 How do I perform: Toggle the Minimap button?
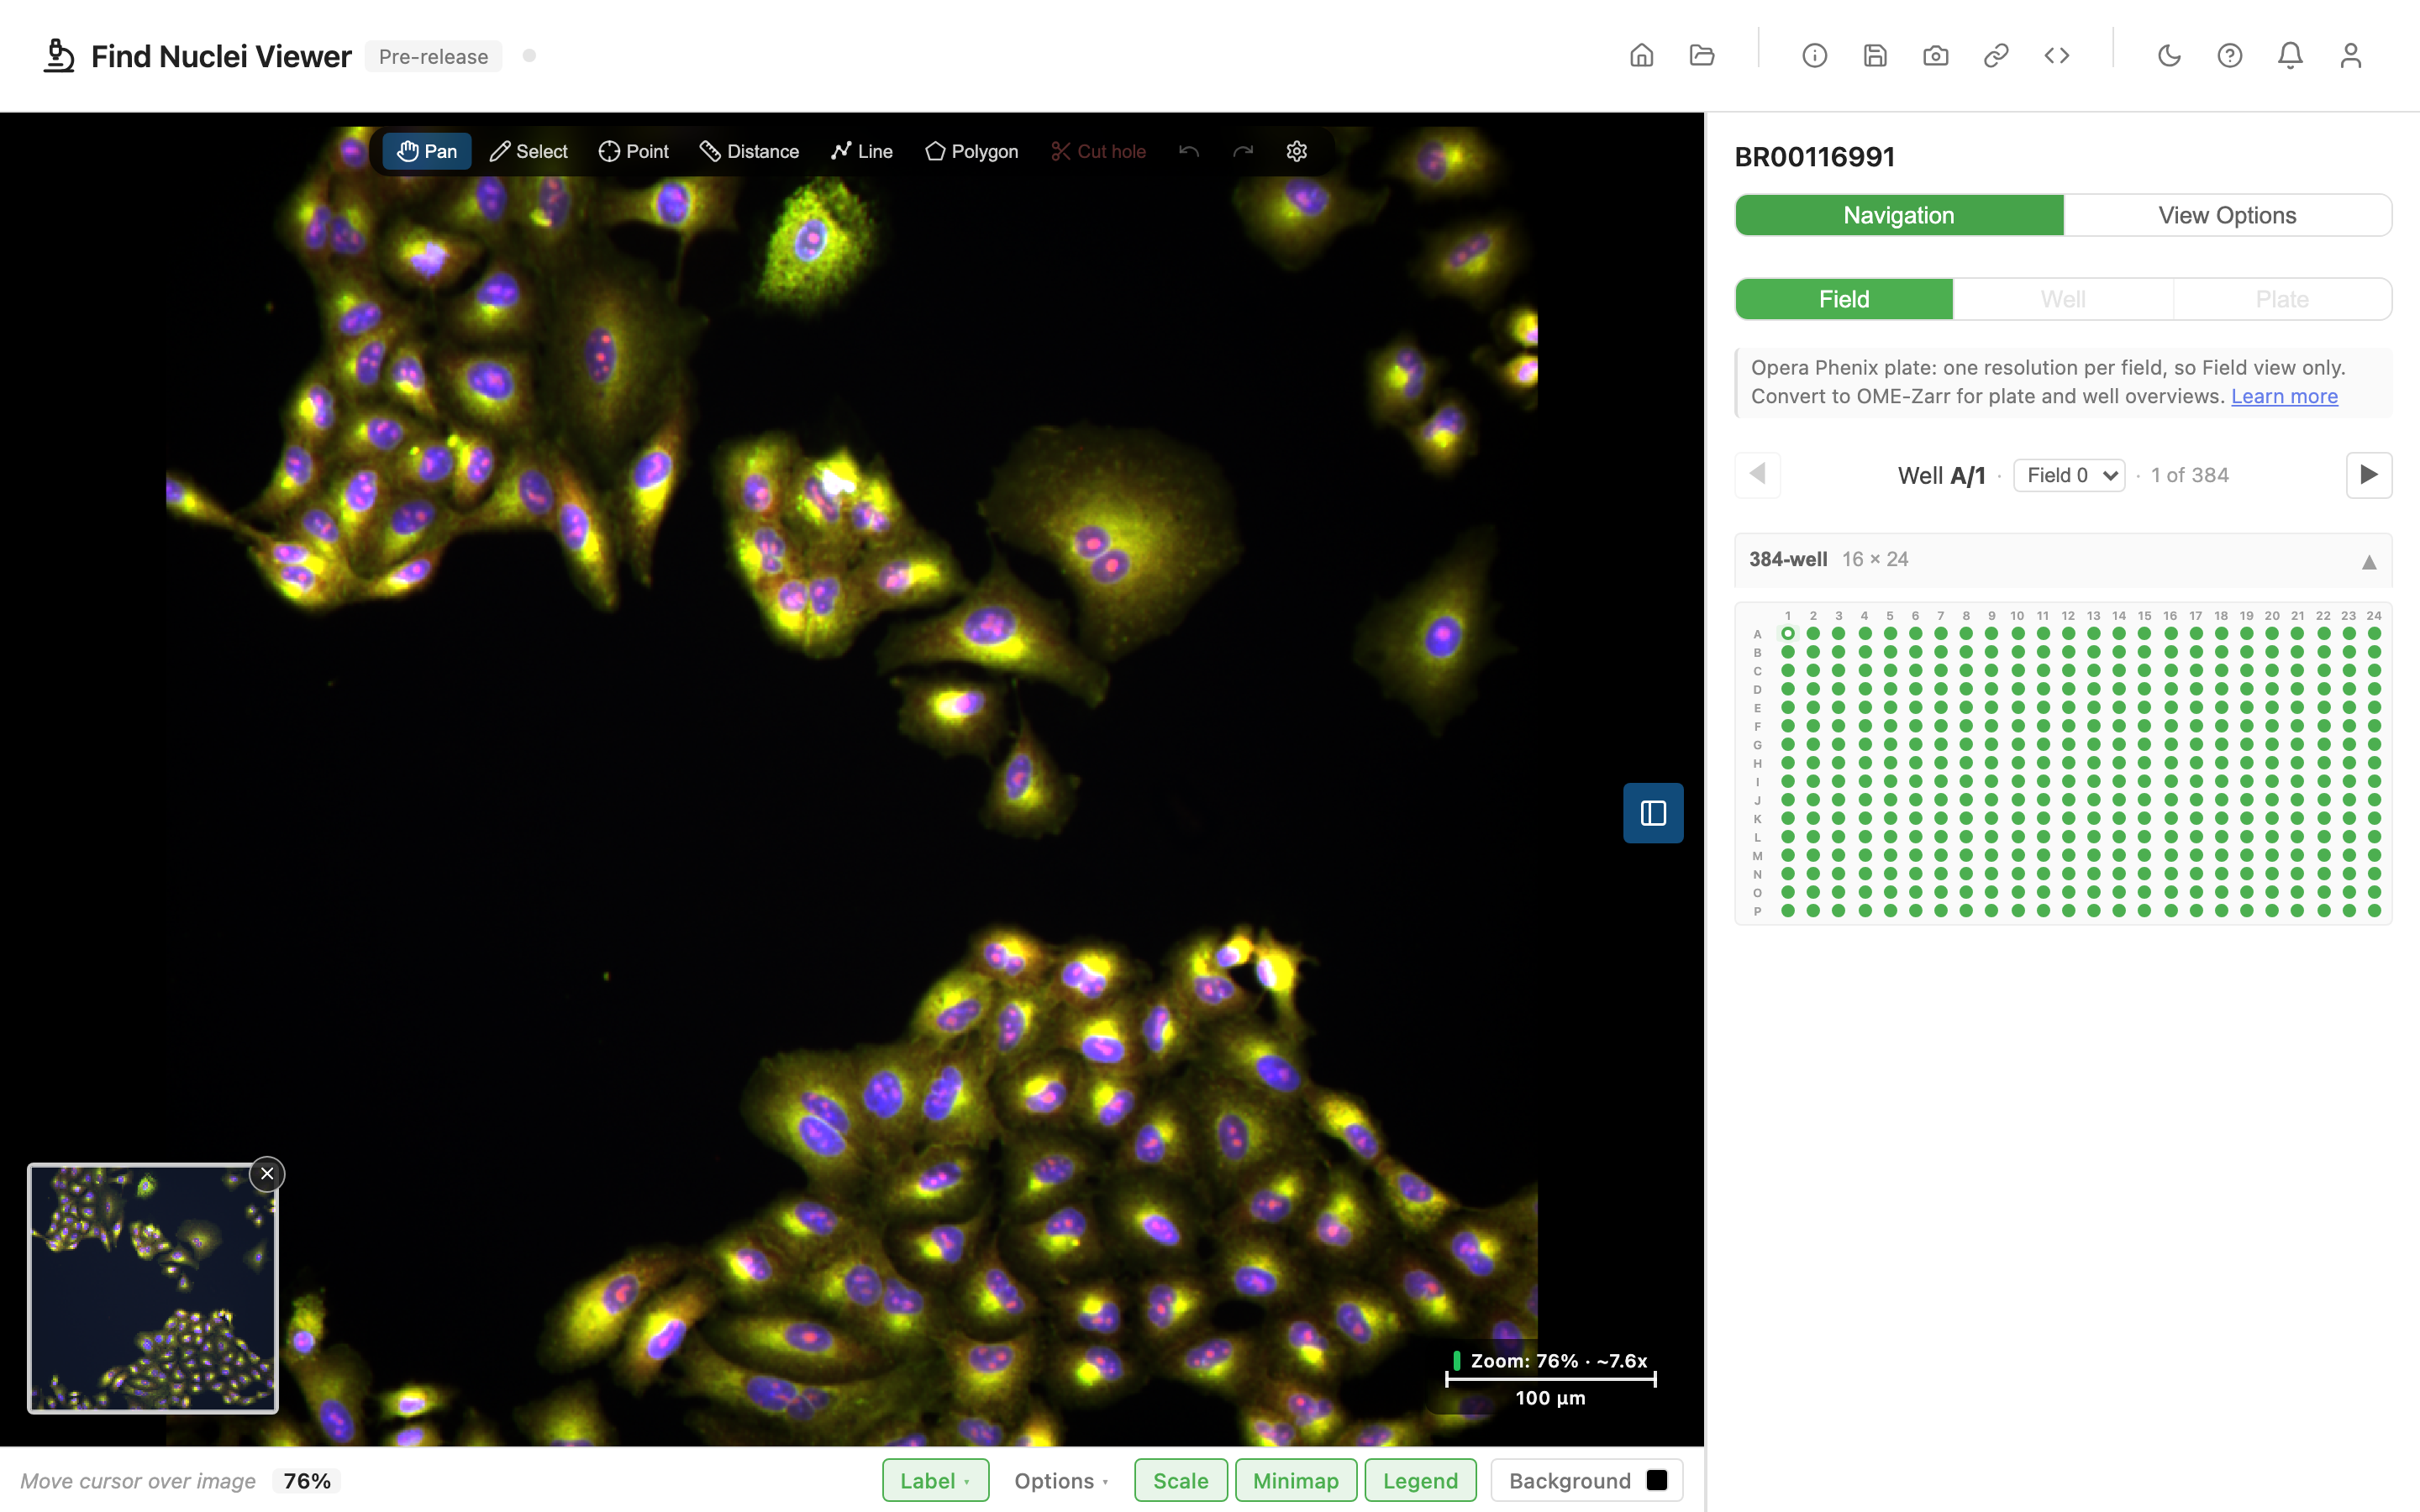[1296, 1481]
